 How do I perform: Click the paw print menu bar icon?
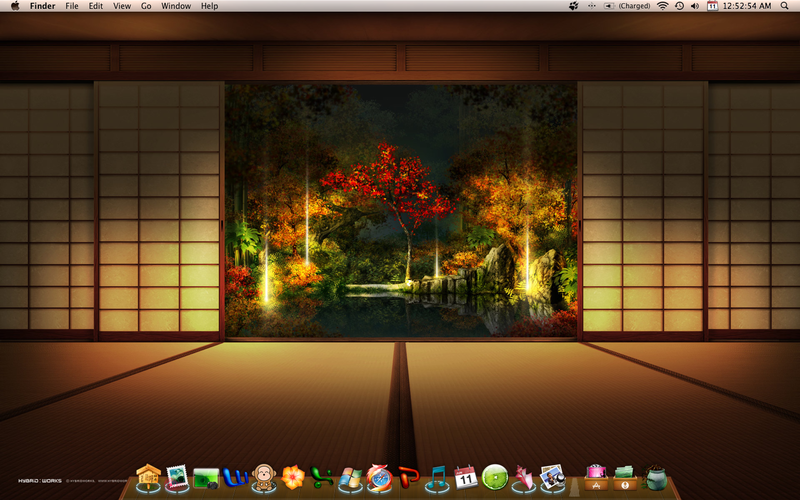click(x=574, y=6)
